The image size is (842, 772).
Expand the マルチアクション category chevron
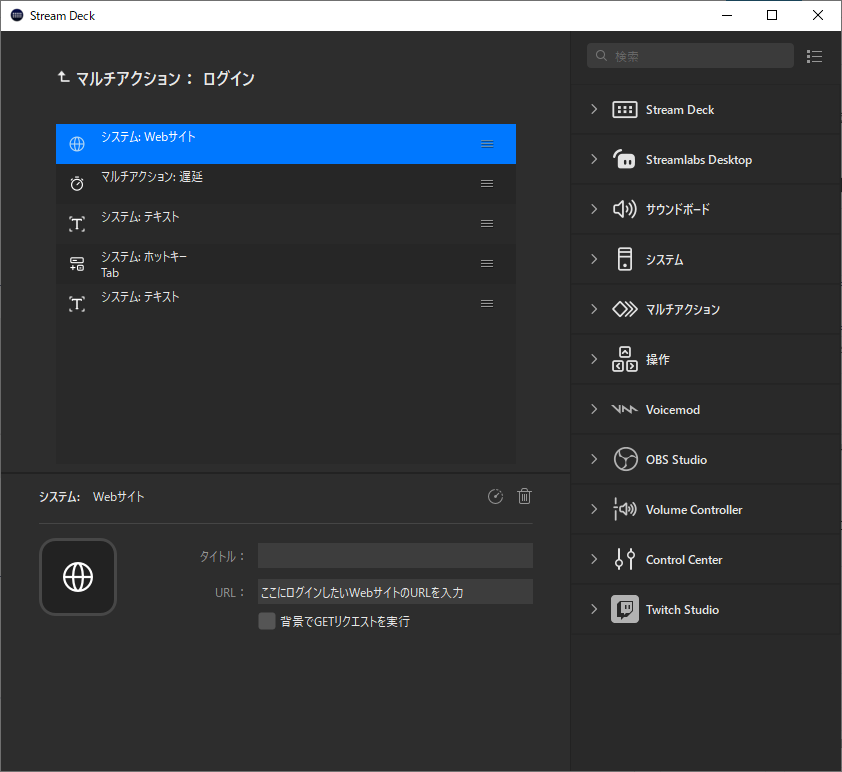click(x=594, y=309)
